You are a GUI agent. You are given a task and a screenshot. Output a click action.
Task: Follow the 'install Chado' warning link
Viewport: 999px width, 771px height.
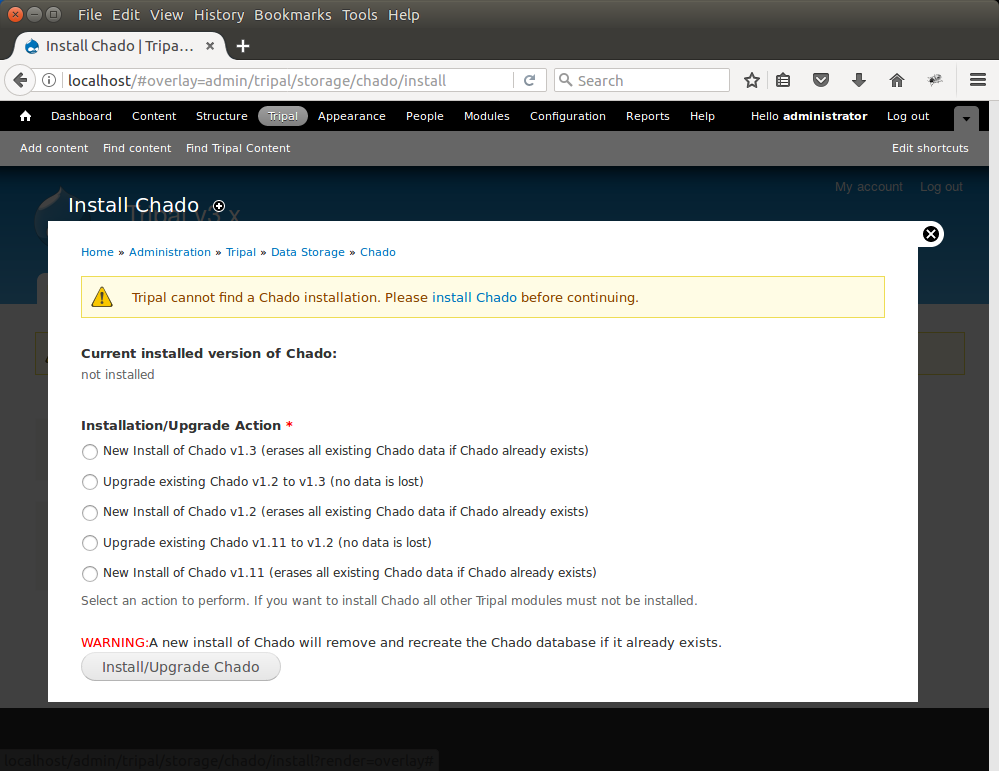click(474, 297)
